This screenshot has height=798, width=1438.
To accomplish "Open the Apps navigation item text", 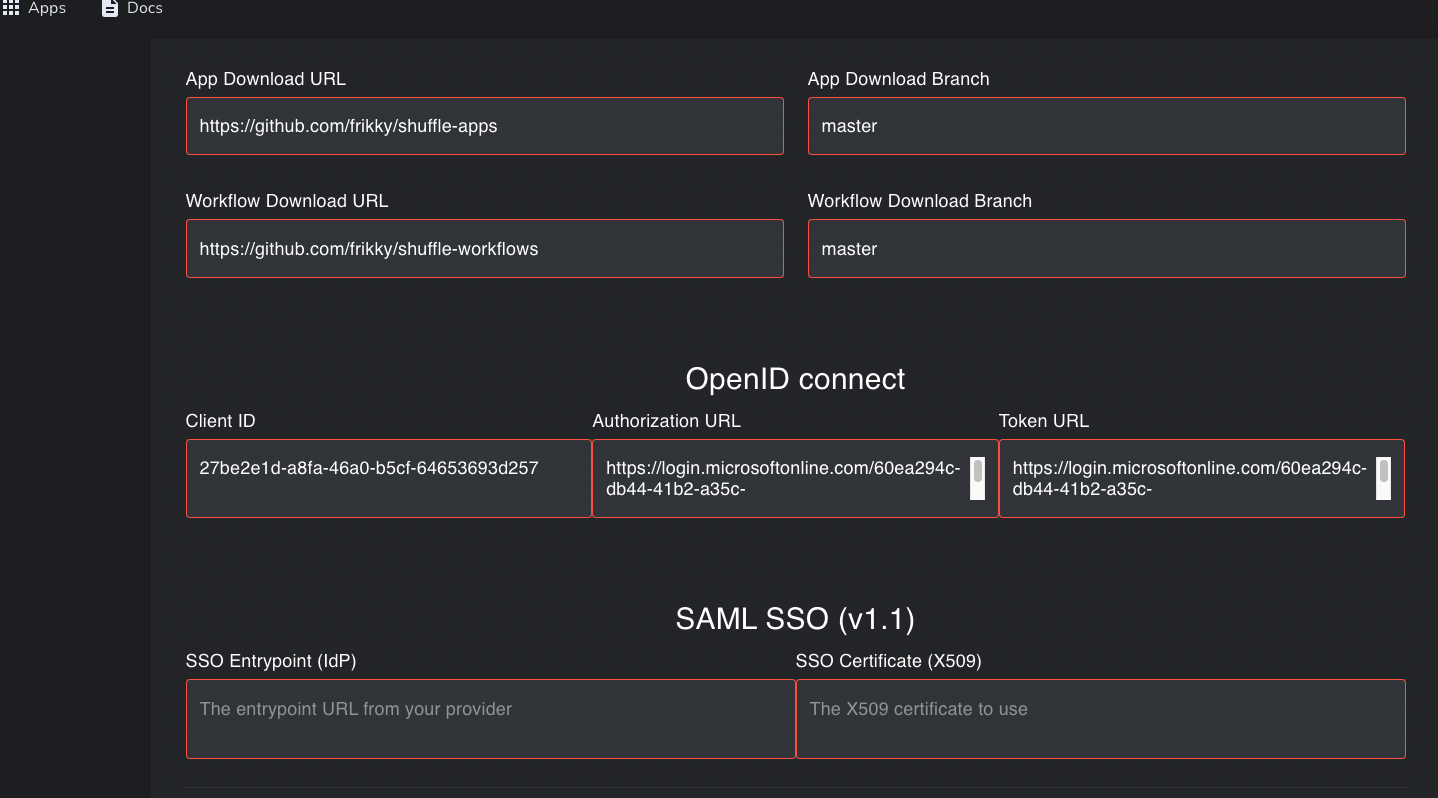I will pyautogui.click(x=47, y=8).
